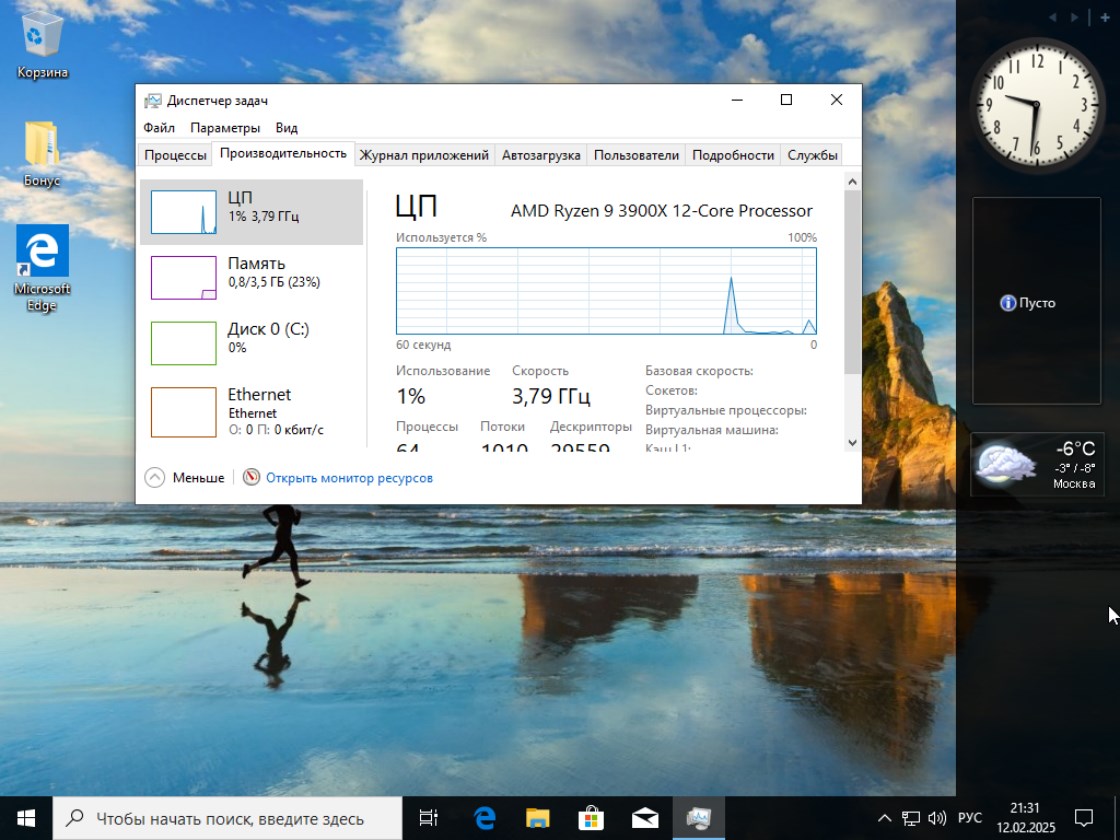Click the network tray icon
The width and height of the screenshot is (1120, 840).
tap(911, 818)
